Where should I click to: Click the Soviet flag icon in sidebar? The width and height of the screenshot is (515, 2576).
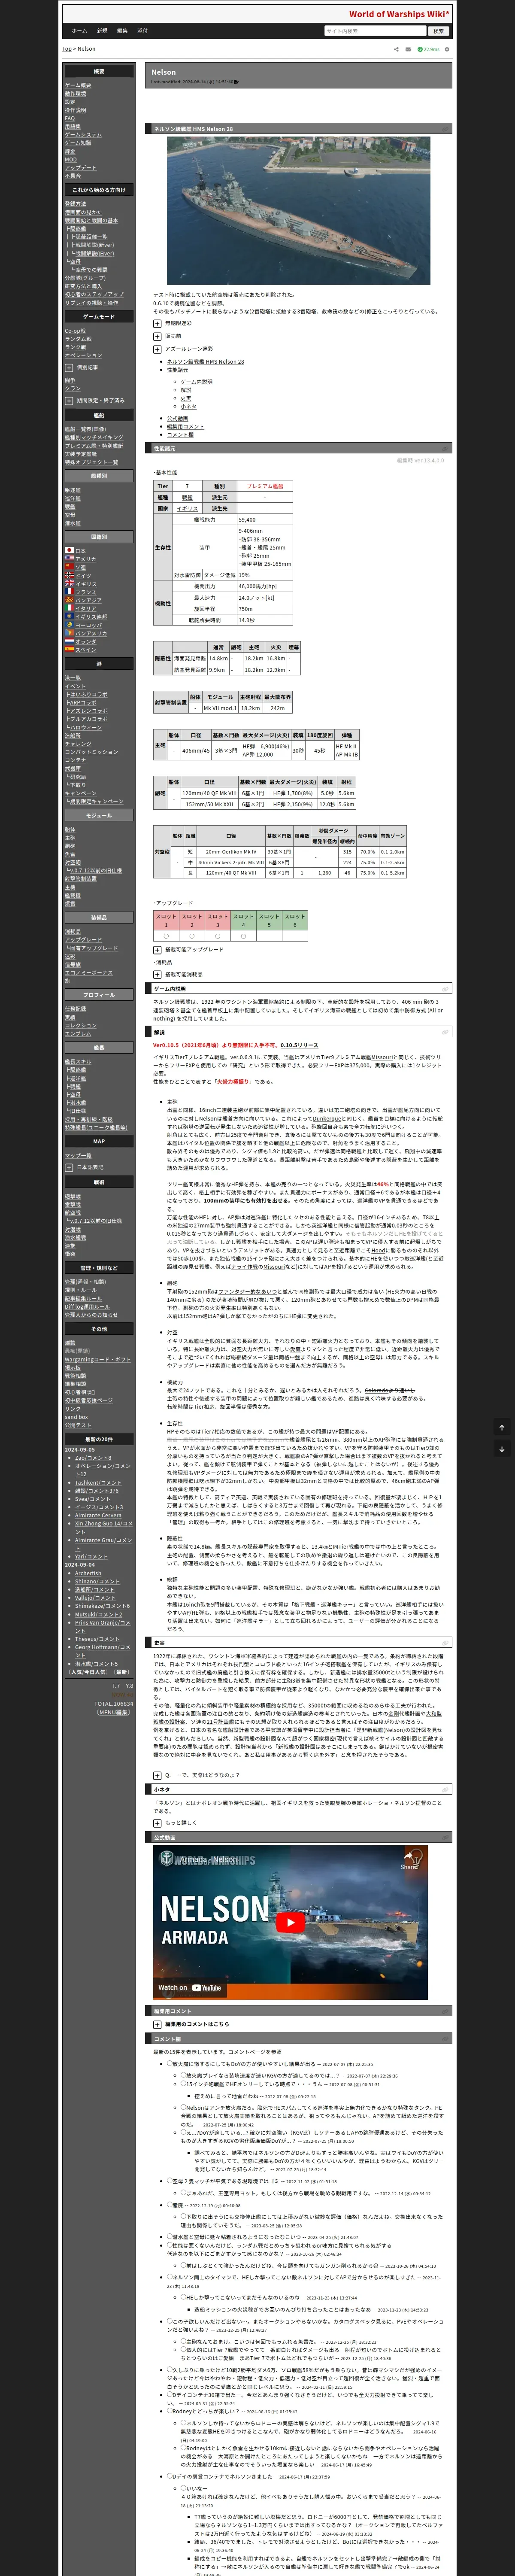pos(69,567)
